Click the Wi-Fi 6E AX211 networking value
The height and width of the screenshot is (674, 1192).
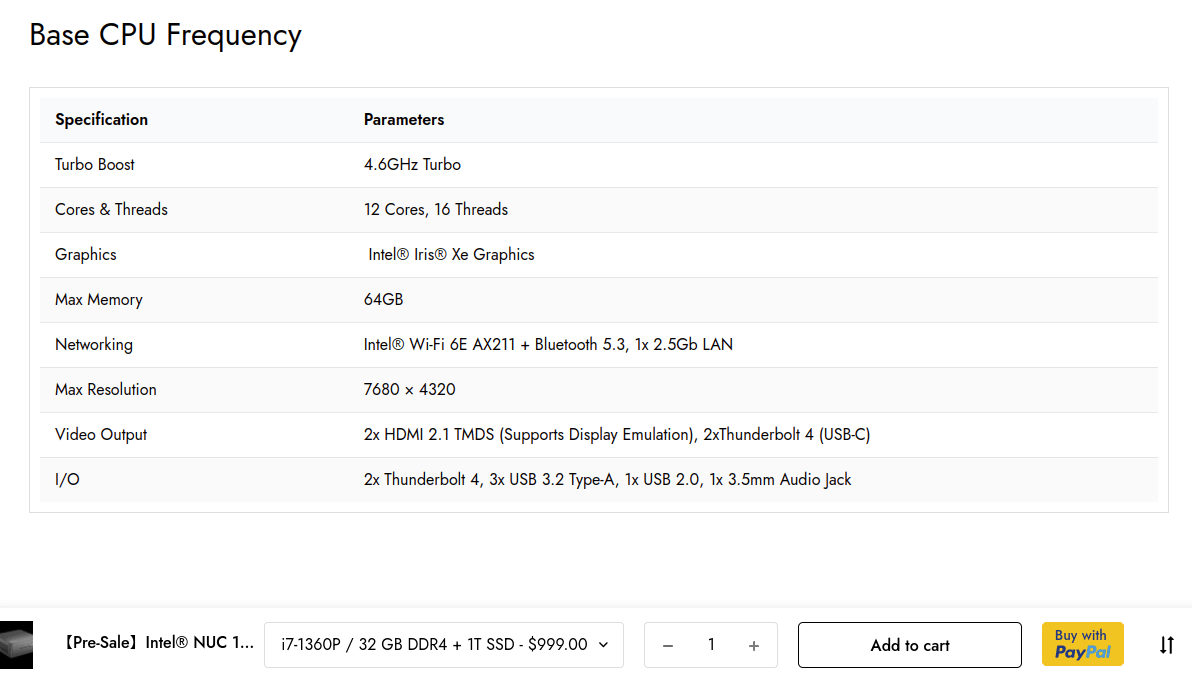coord(548,344)
